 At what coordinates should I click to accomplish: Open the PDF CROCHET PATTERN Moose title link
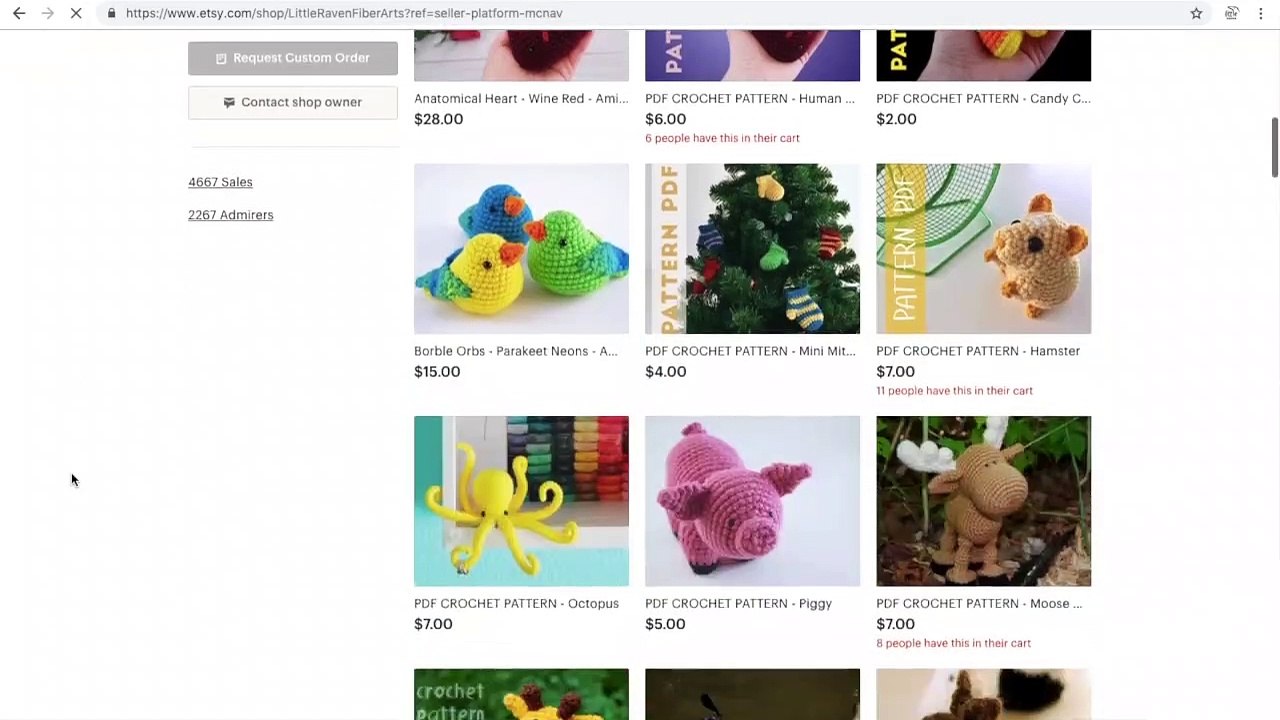pyautogui.click(x=979, y=603)
